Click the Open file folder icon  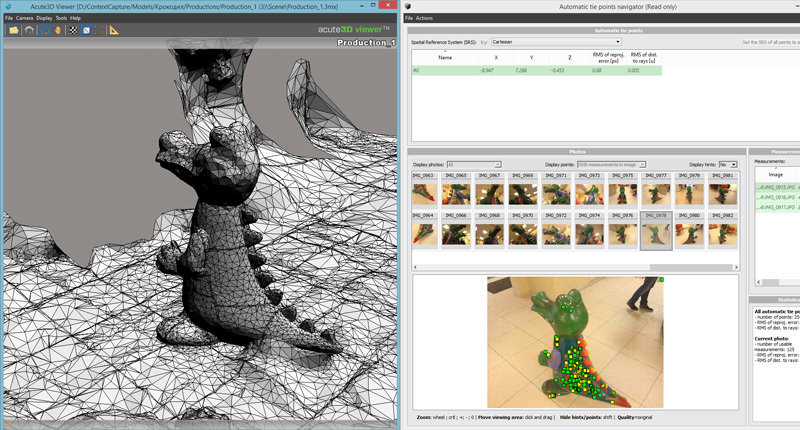click(13, 30)
